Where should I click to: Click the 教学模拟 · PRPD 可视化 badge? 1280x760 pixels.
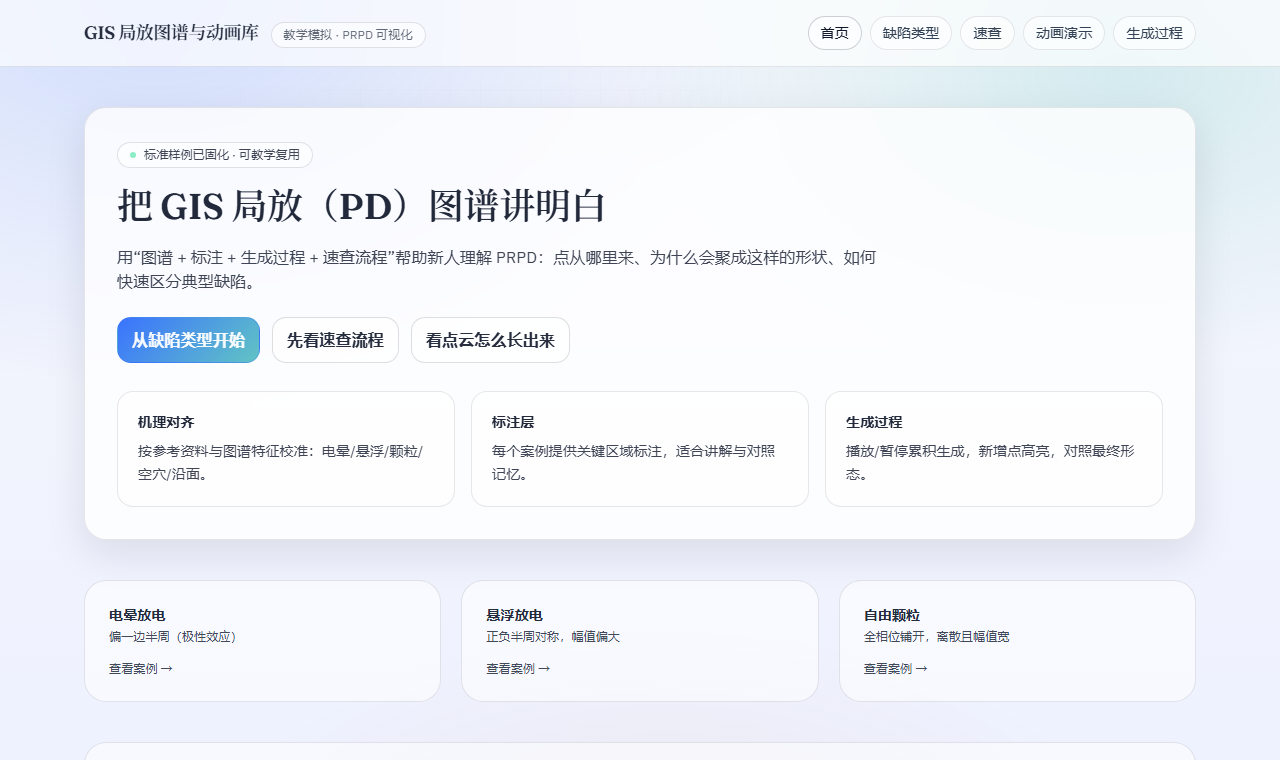(348, 35)
